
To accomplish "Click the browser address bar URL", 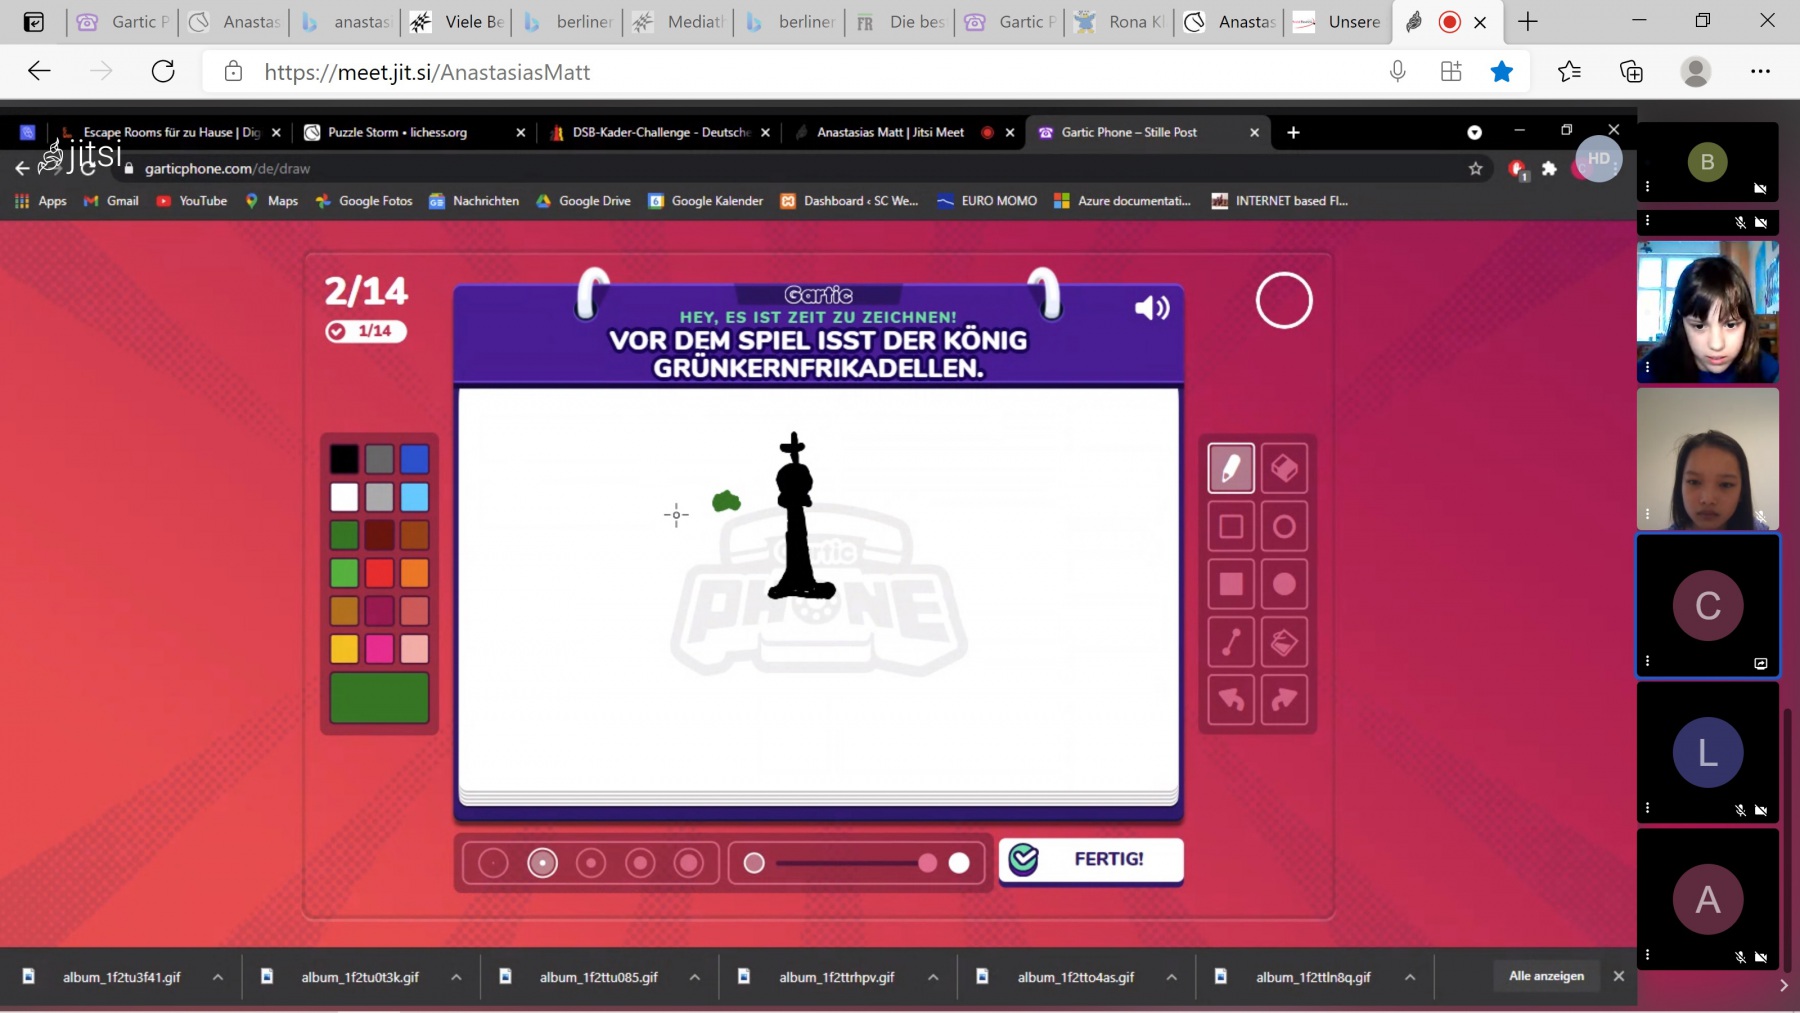I will click(x=427, y=72).
